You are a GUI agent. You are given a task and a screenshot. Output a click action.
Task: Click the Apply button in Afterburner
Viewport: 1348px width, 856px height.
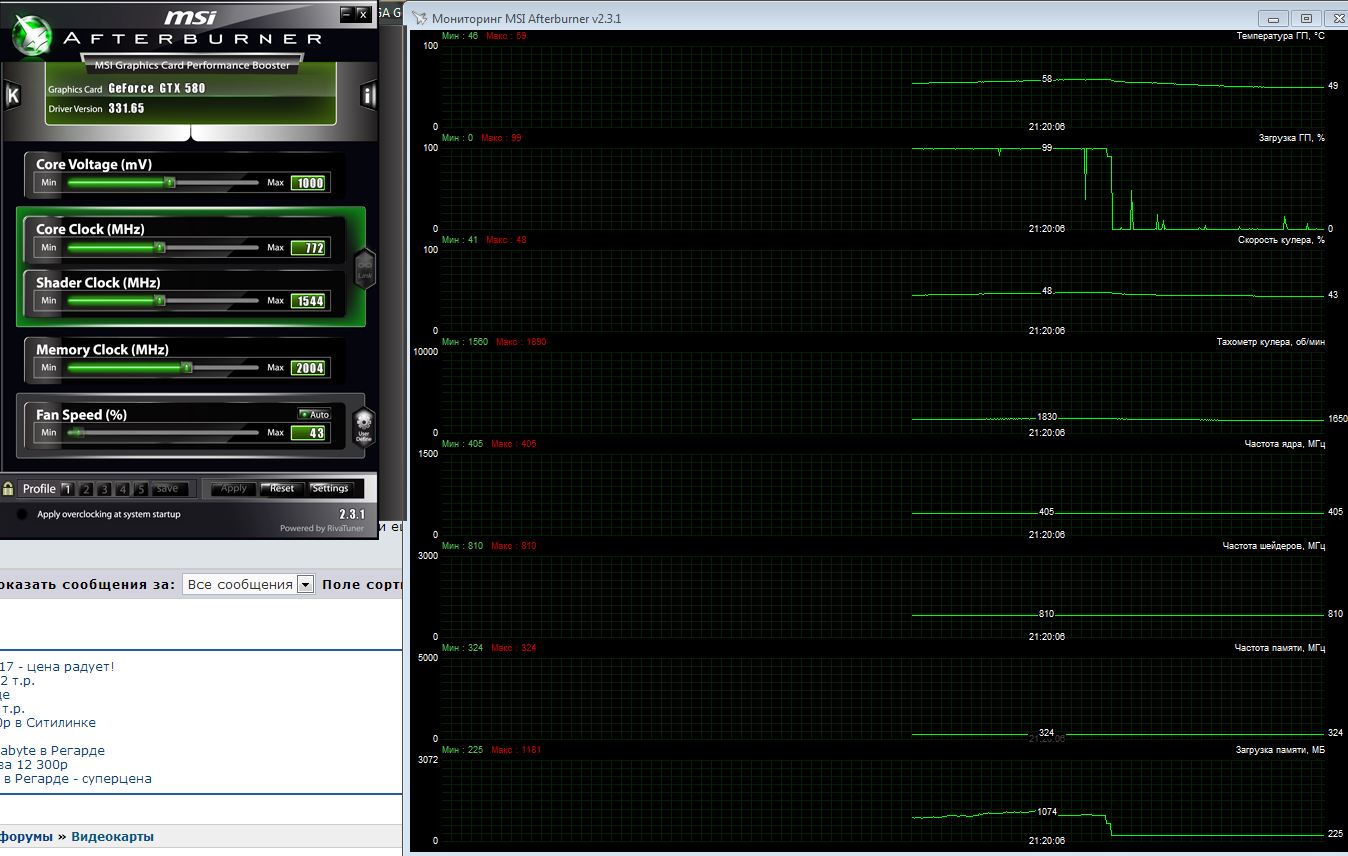pyautogui.click(x=233, y=488)
